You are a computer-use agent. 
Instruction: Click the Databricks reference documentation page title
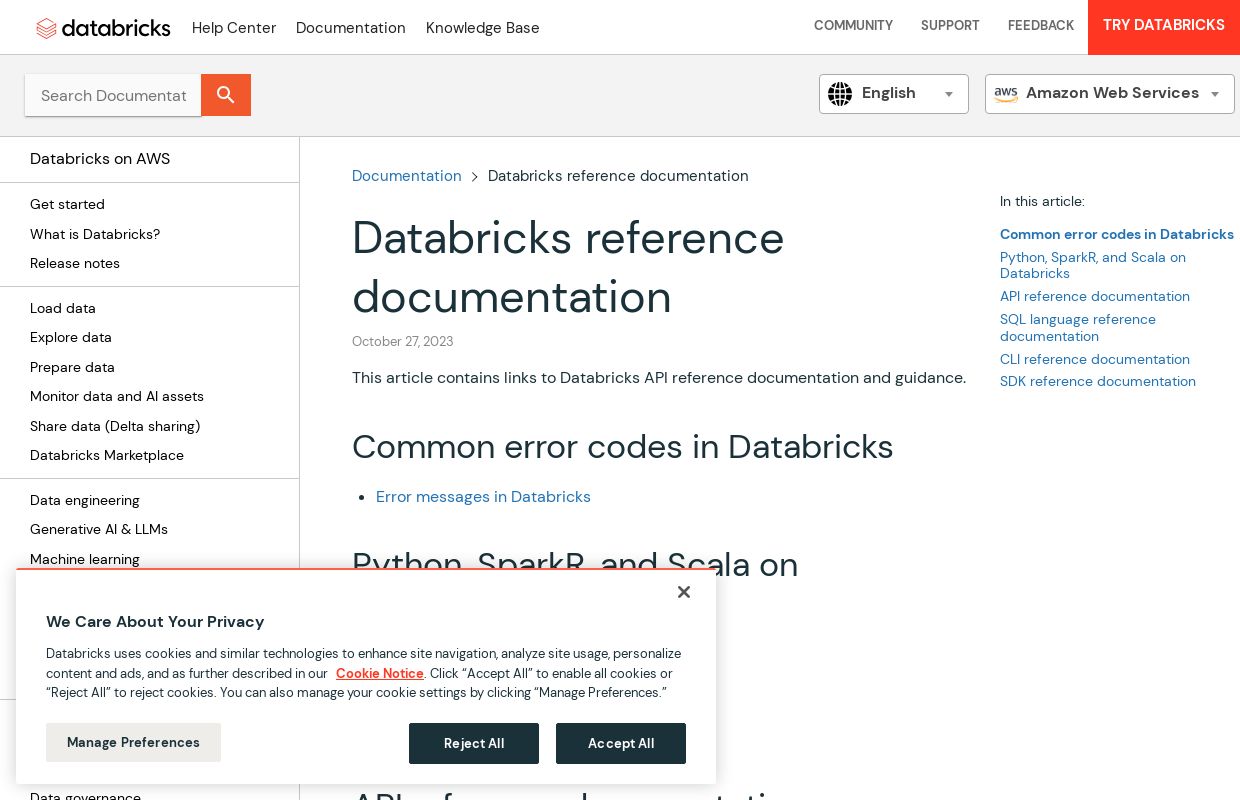pos(568,267)
